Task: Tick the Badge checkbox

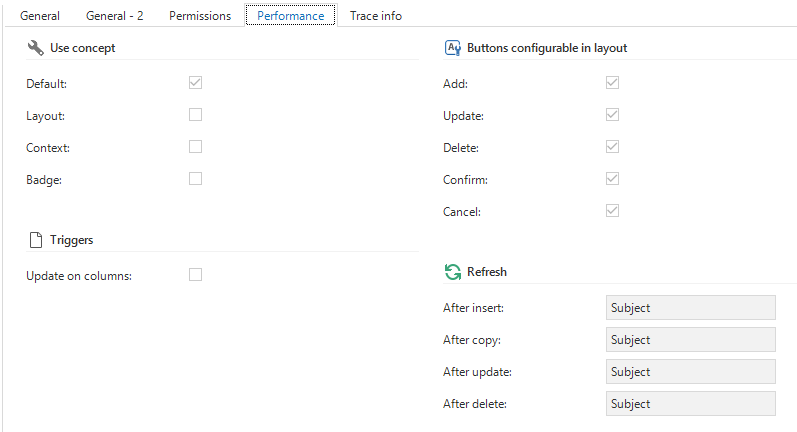Action: click(196, 179)
